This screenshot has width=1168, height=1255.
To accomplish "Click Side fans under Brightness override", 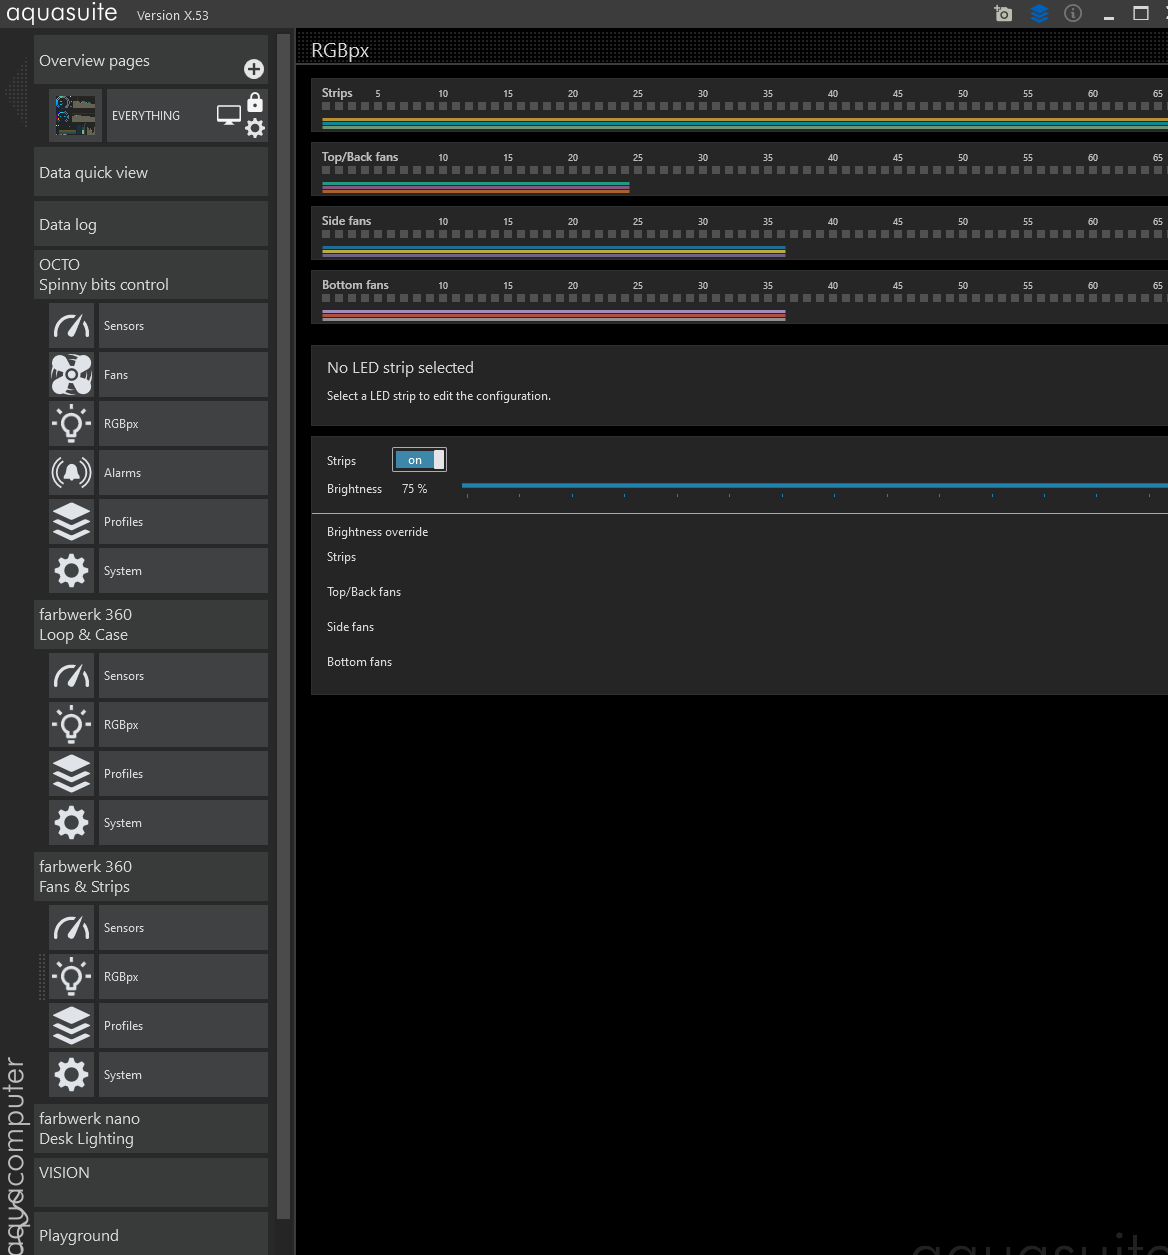I will [x=350, y=627].
